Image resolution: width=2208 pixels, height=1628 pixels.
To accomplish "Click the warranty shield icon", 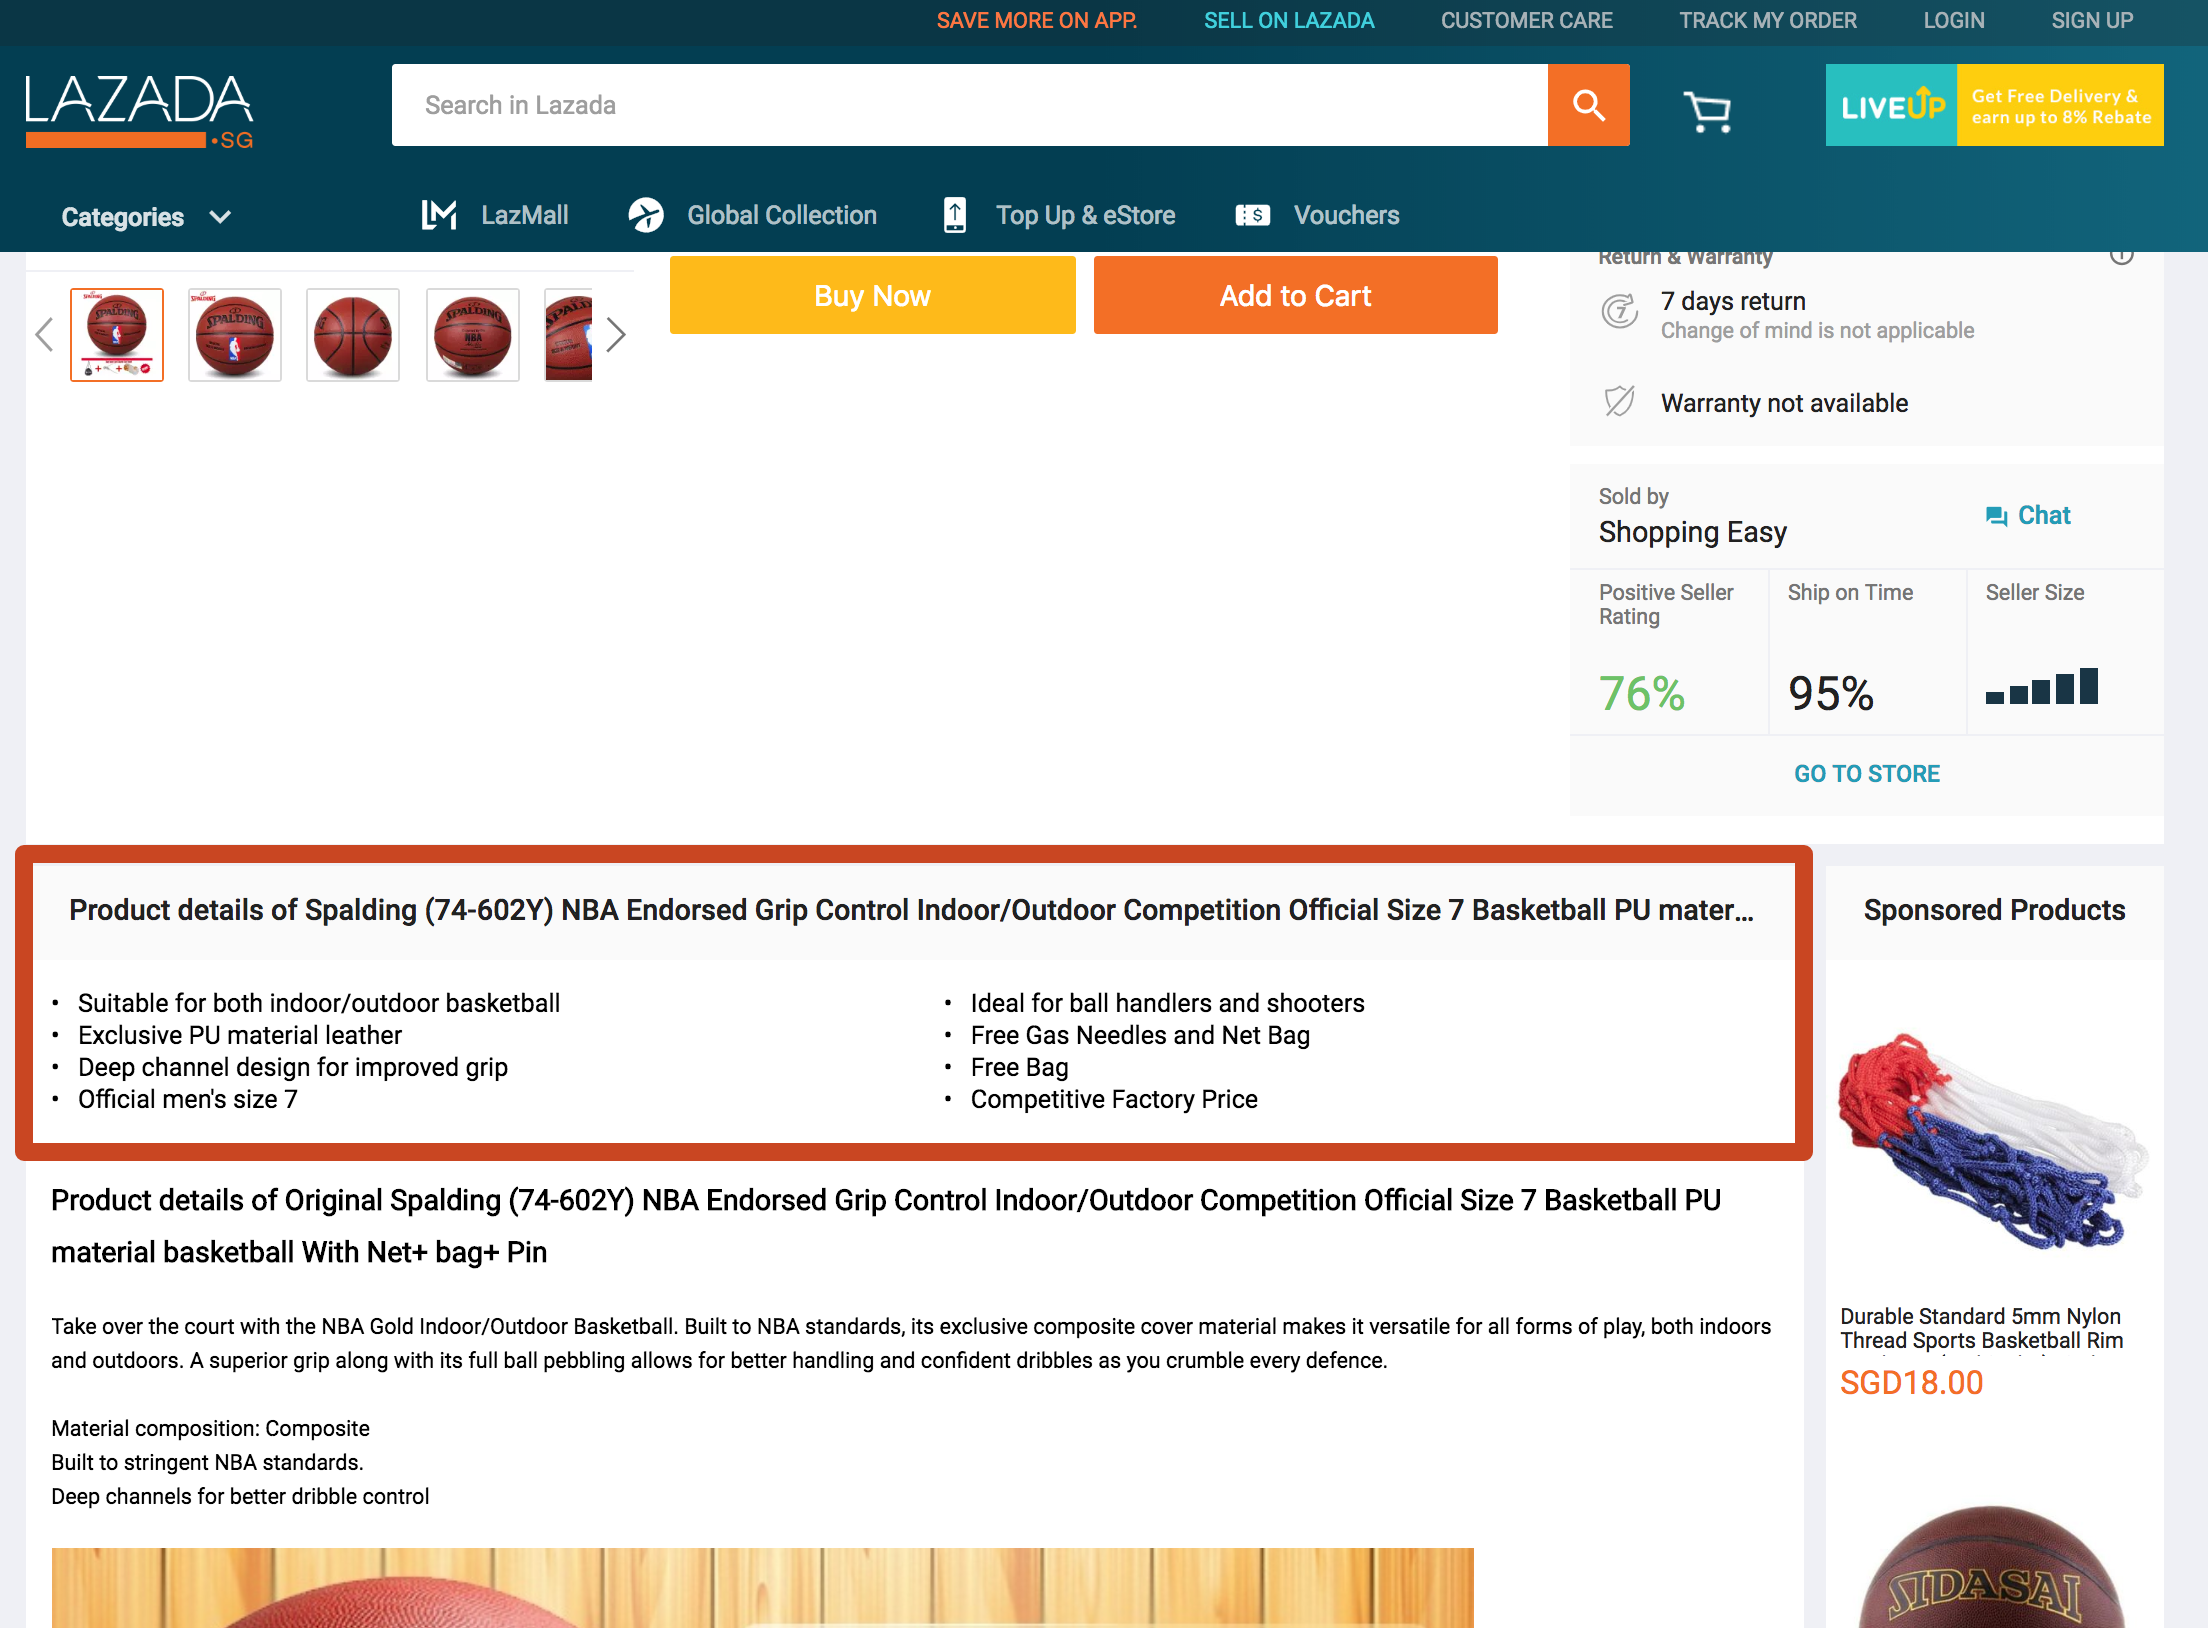I will [x=1617, y=403].
